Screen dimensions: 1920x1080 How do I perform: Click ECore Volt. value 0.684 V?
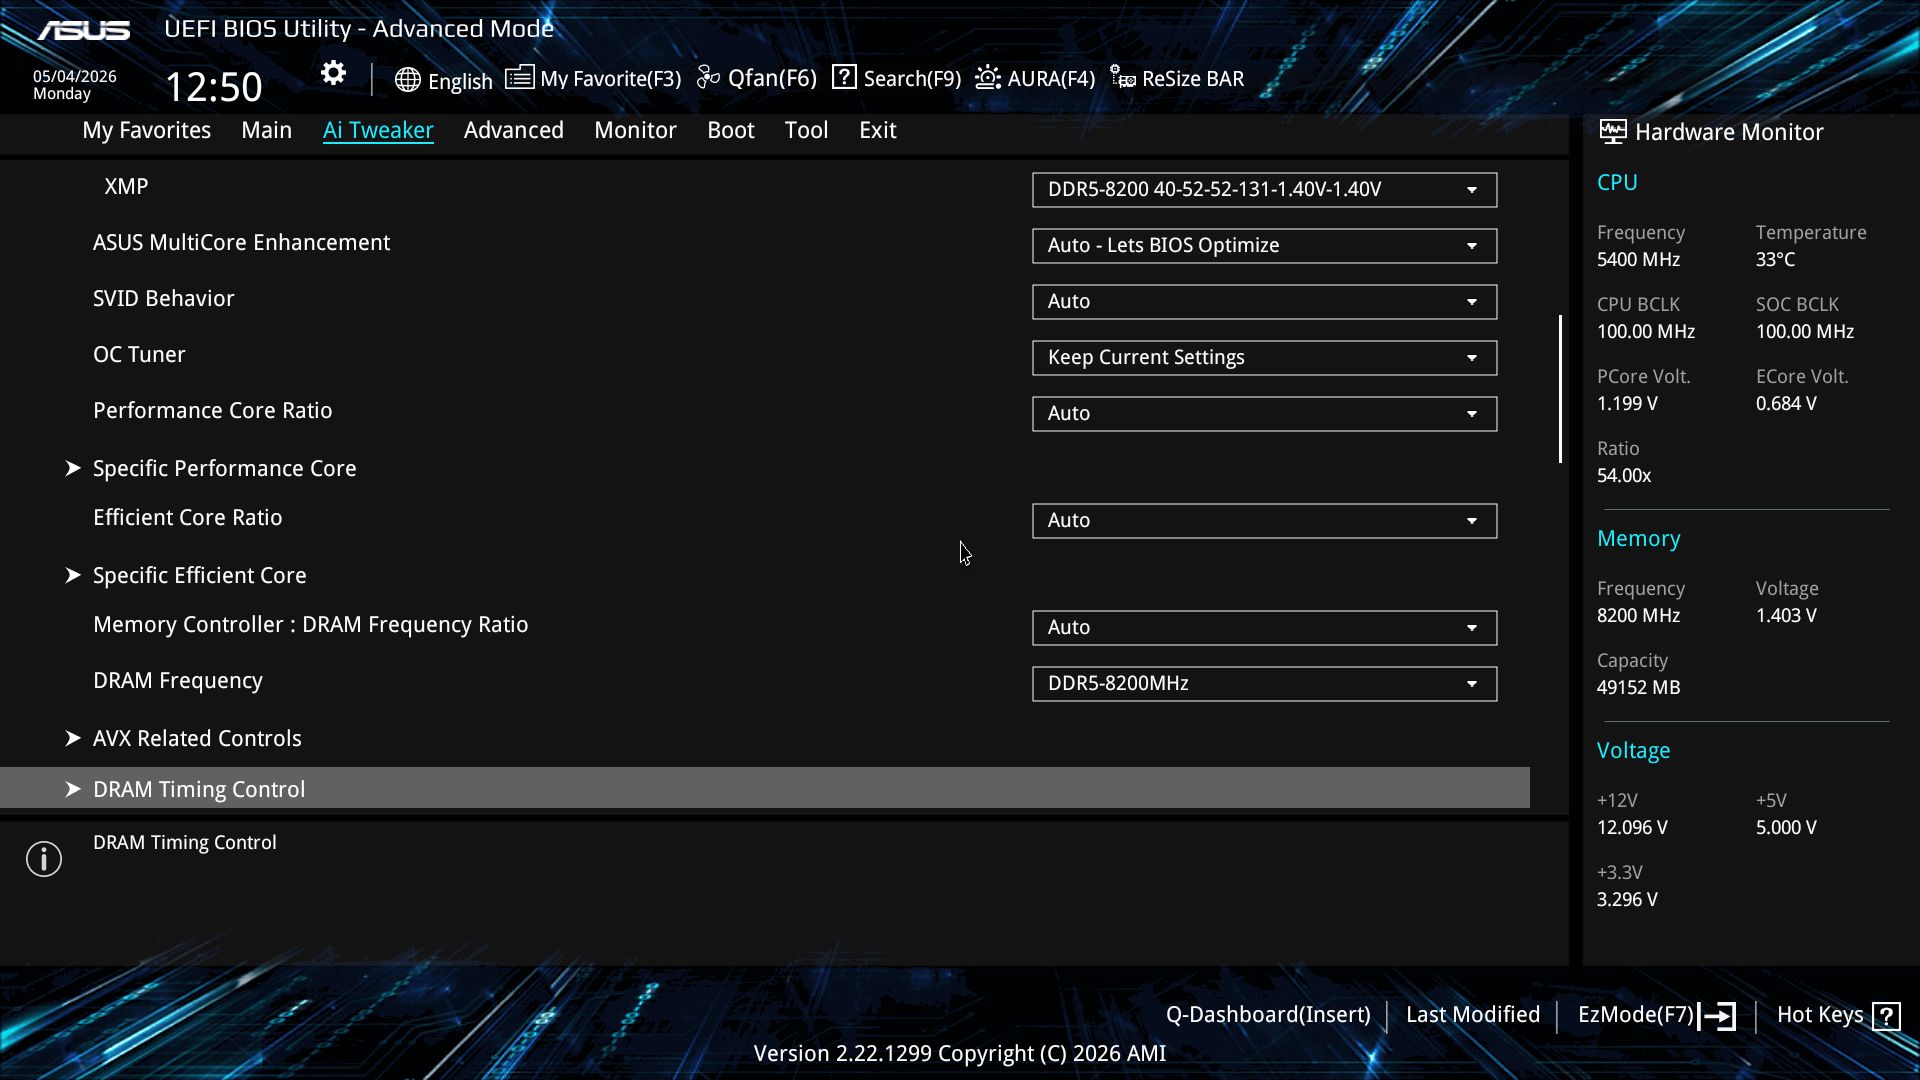point(1786,404)
